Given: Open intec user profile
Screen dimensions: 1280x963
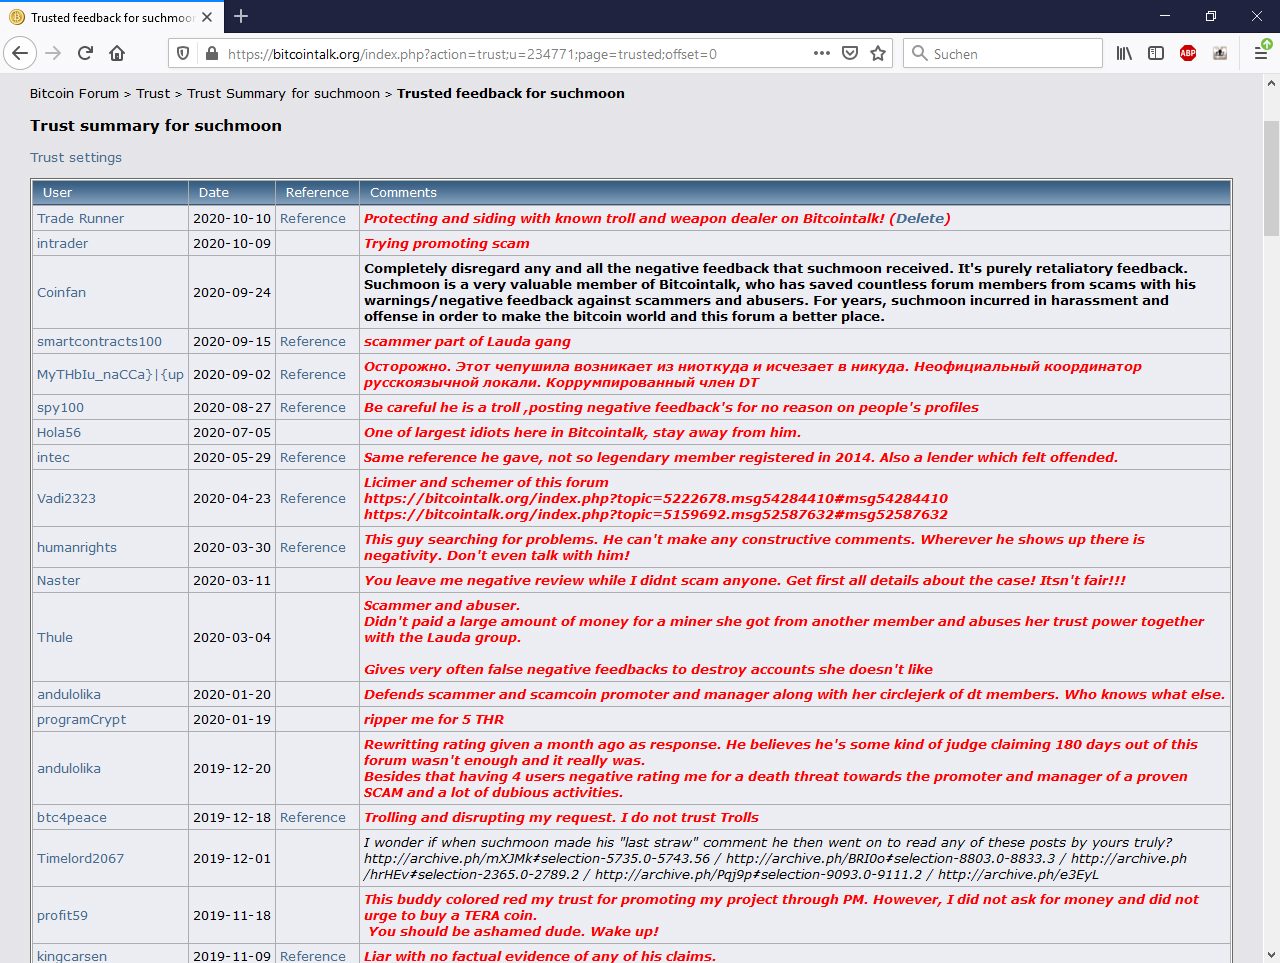Looking at the screenshot, I should pos(53,457).
